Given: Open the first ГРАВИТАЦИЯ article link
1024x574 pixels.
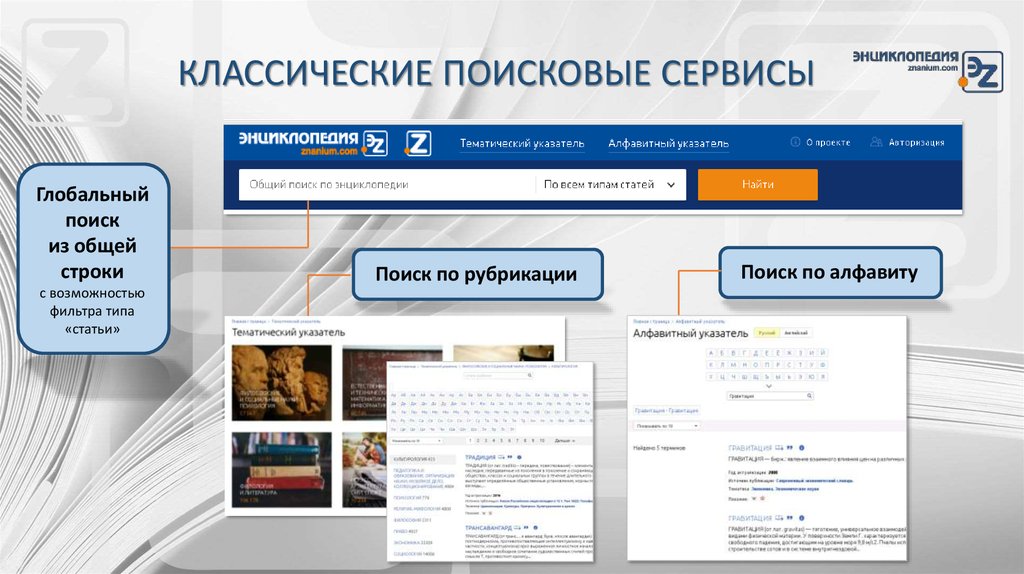Looking at the screenshot, I should pyautogui.click(x=750, y=447).
